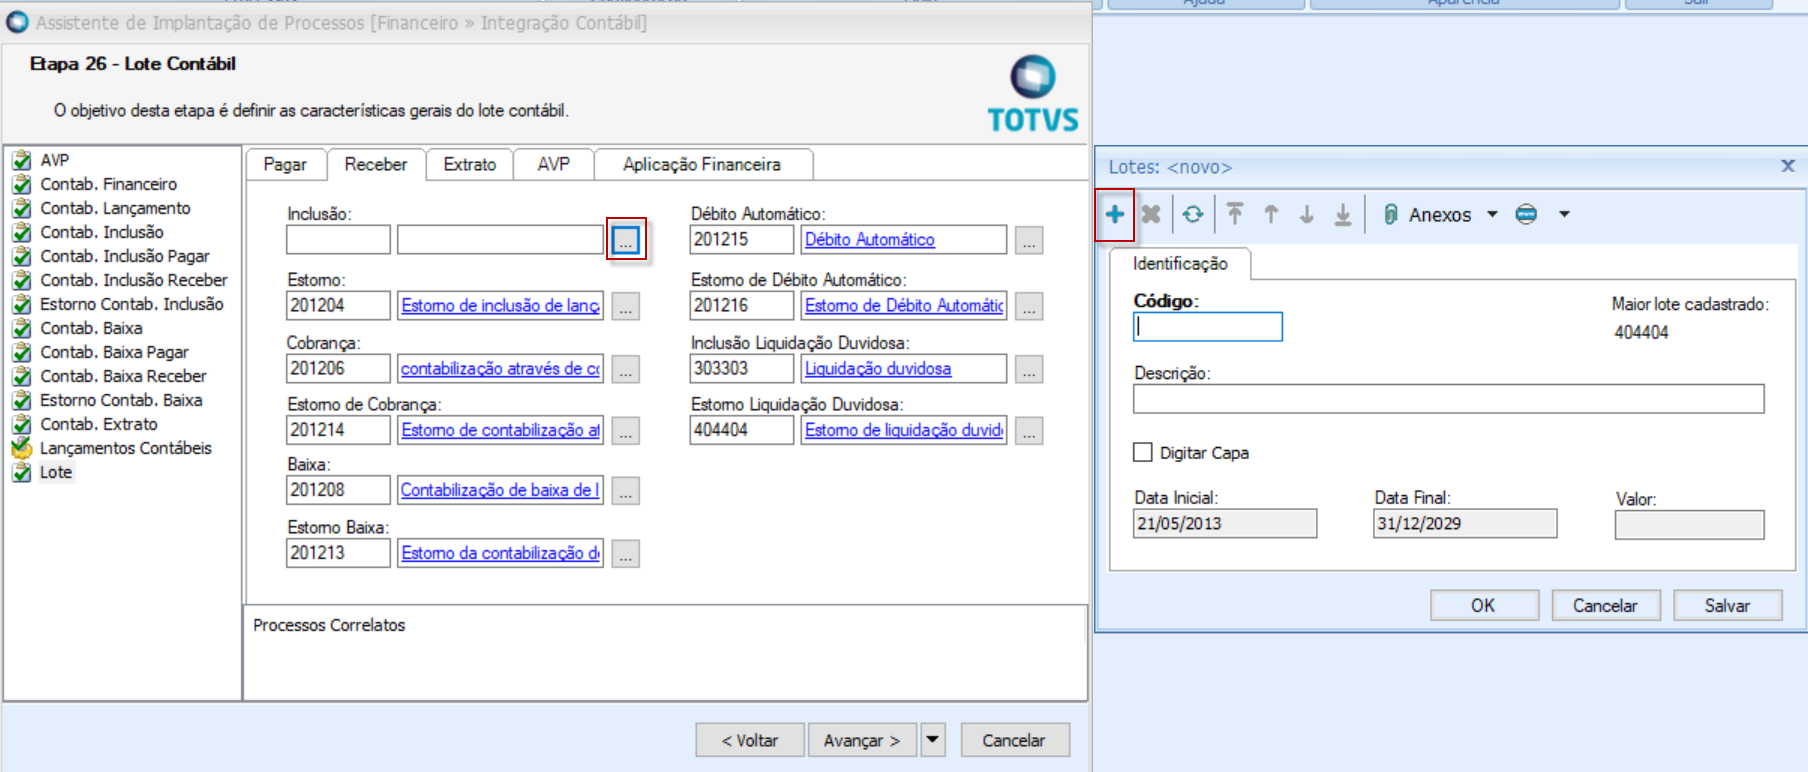Open lookup button for Cobrança 201206
The image size is (1808, 772).
626,369
